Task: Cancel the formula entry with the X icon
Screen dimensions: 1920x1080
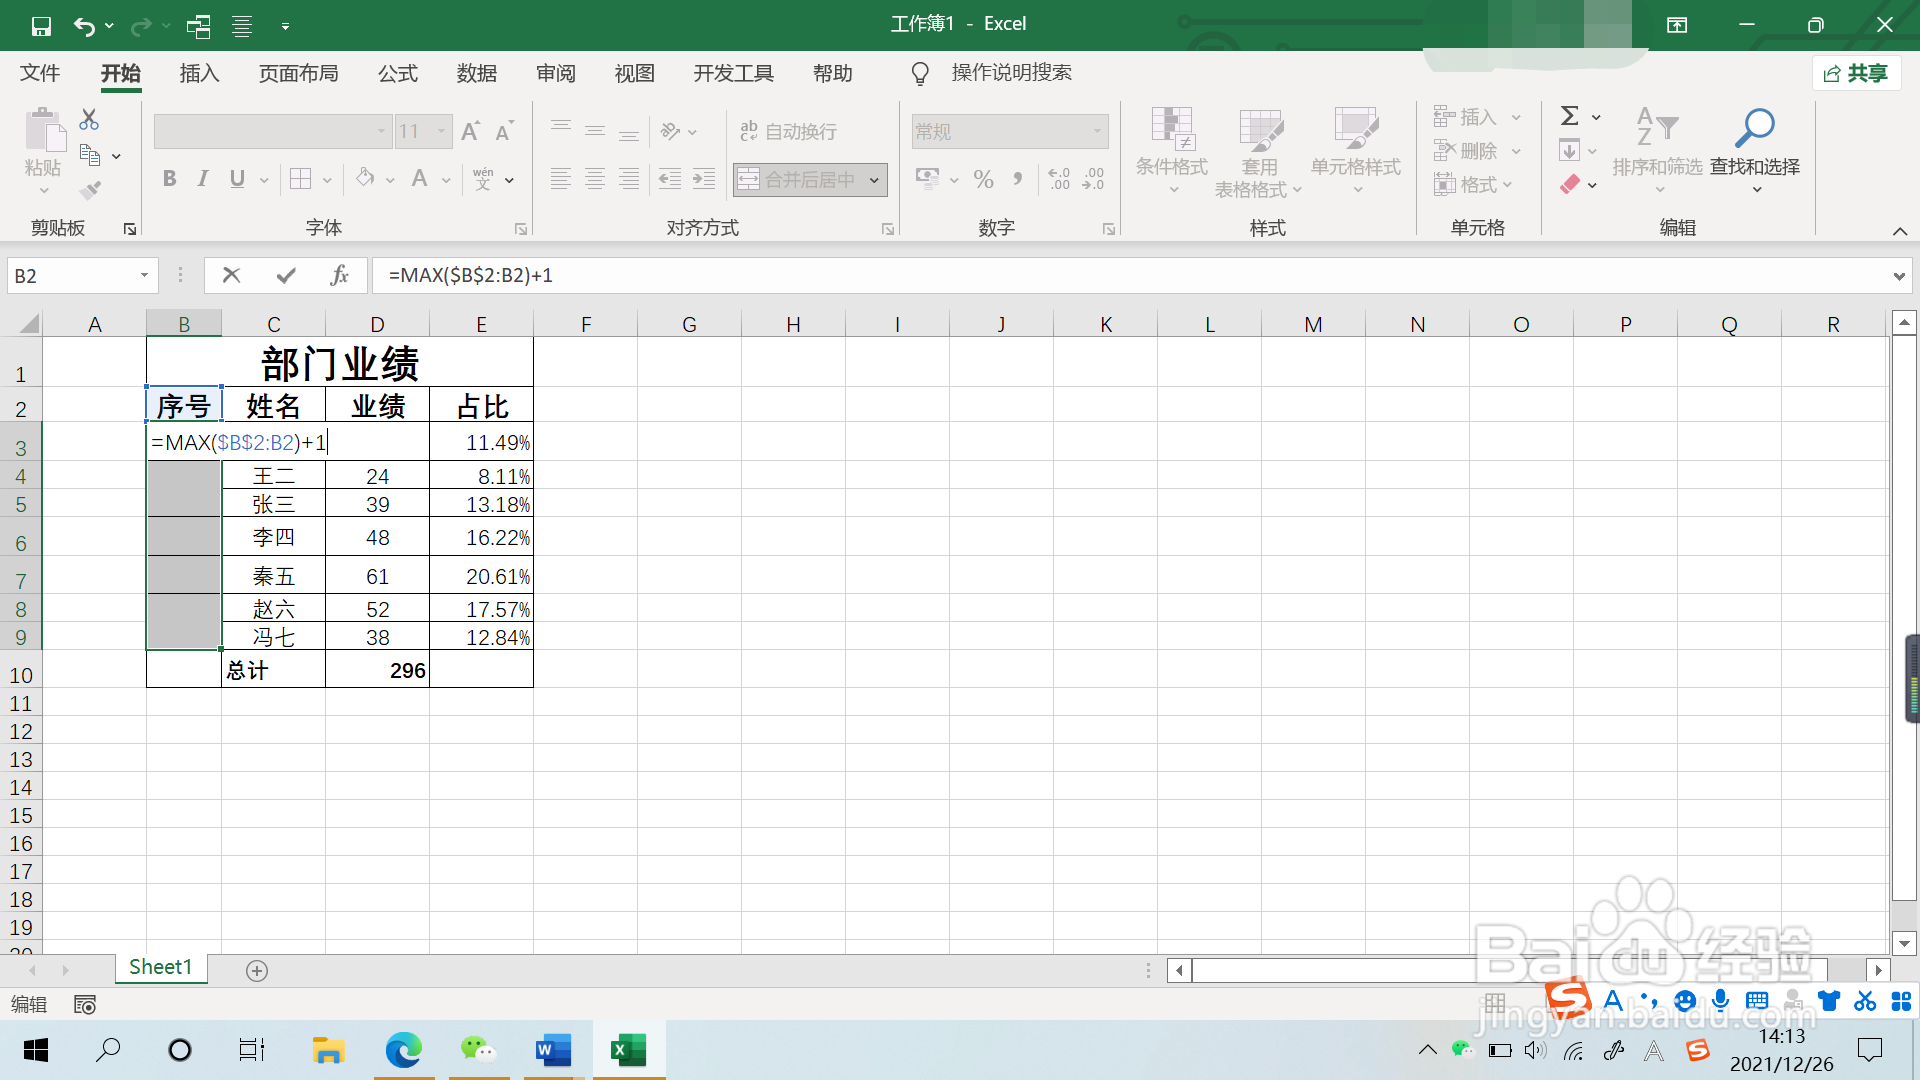Action: [231, 275]
